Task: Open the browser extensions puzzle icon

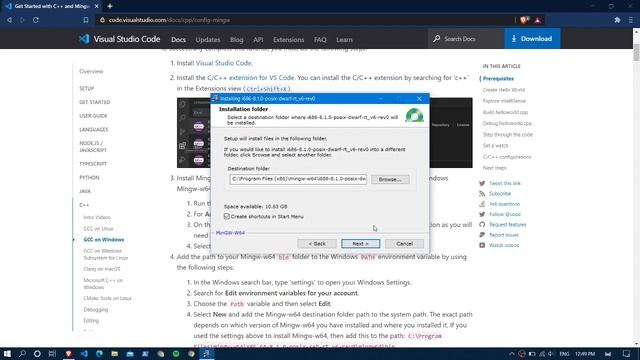Action: coord(617,20)
